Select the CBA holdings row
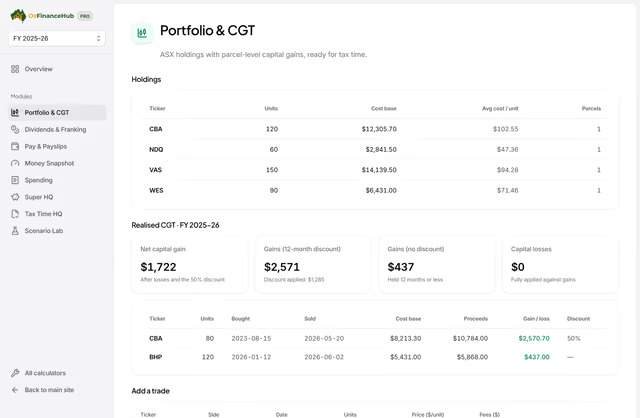 pyautogui.click(x=375, y=129)
